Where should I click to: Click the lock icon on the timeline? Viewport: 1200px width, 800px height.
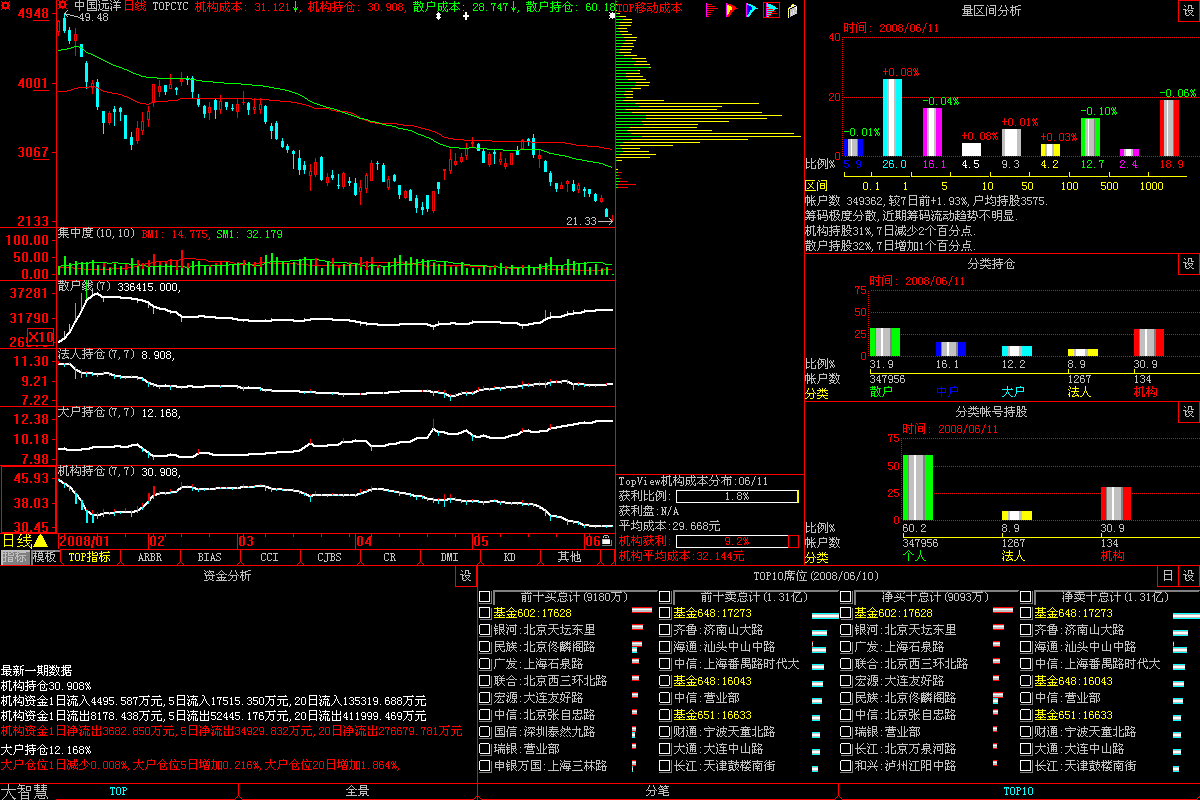tap(605, 541)
